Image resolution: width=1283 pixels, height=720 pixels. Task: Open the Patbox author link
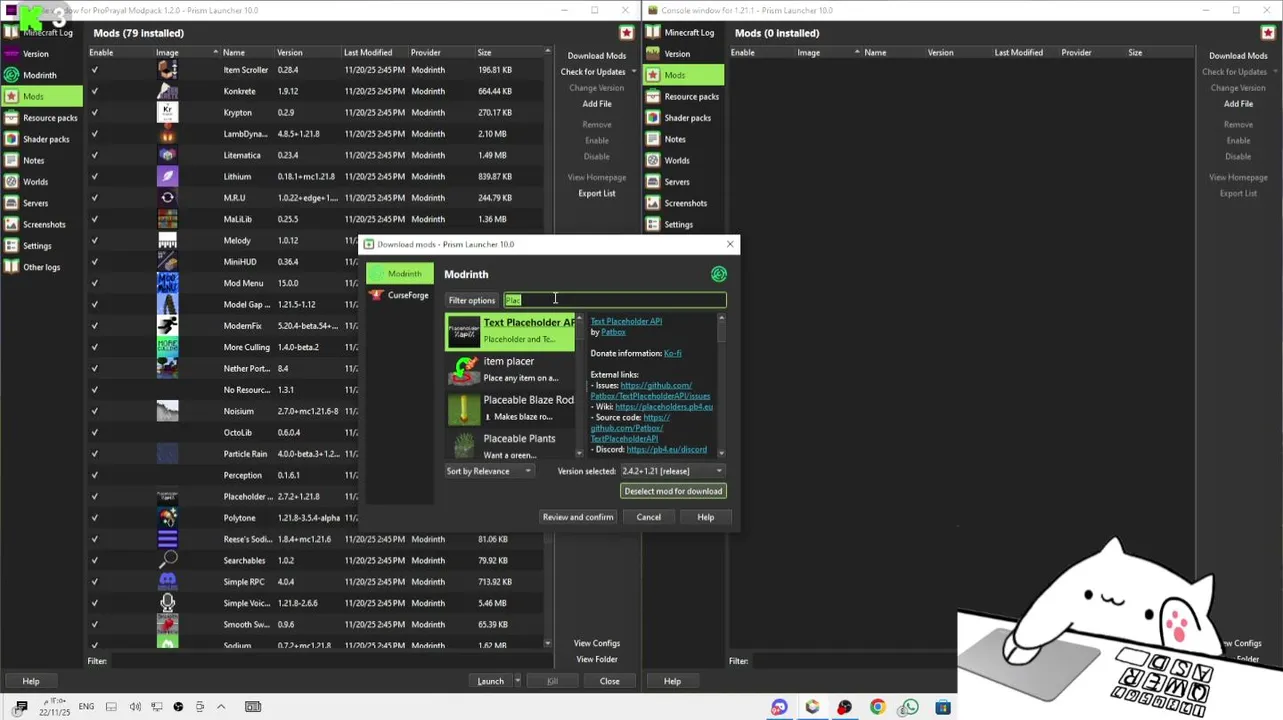click(x=613, y=332)
